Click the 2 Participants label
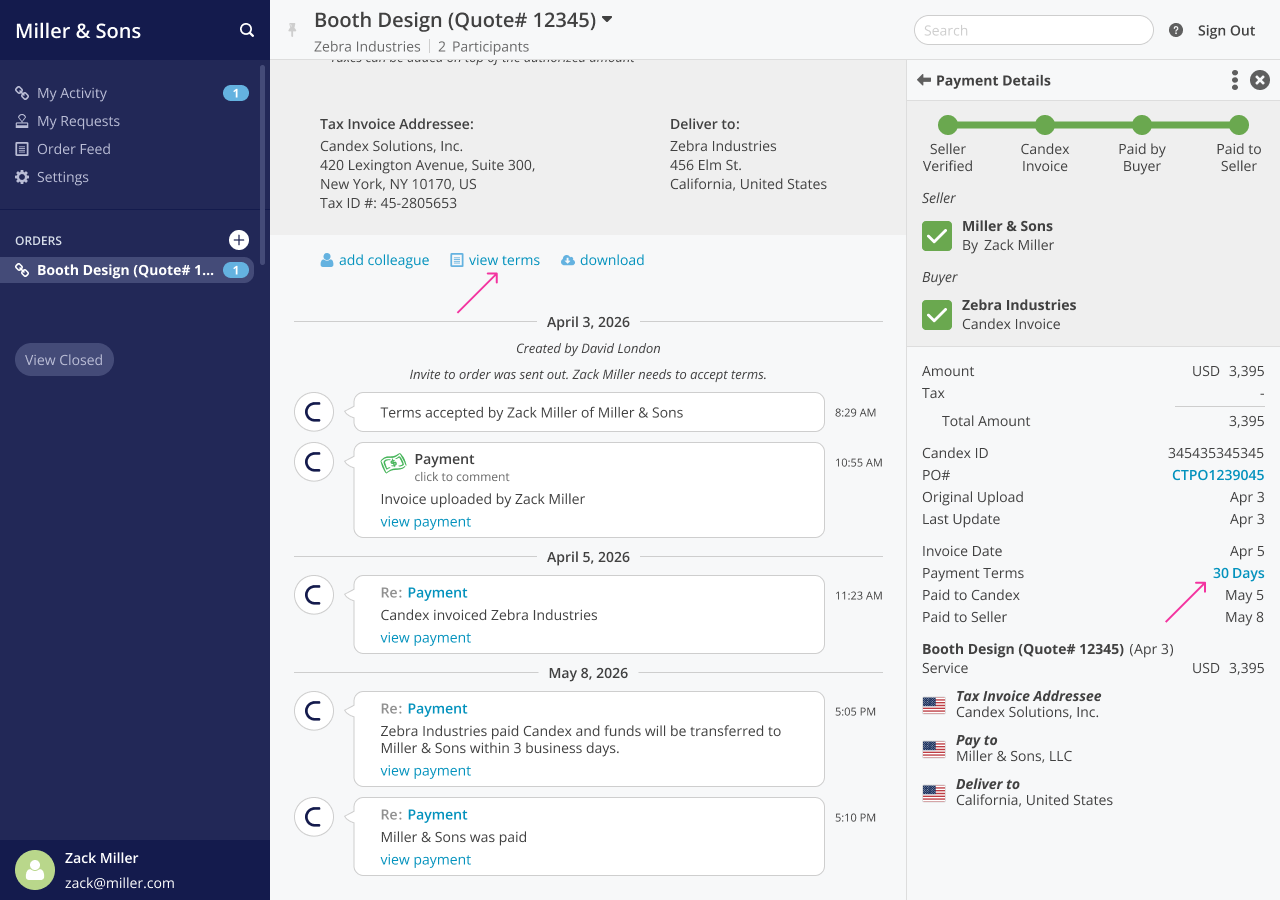Image resolution: width=1280 pixels, height=900 pixels. pyautogui.click(x=483, y=46)
